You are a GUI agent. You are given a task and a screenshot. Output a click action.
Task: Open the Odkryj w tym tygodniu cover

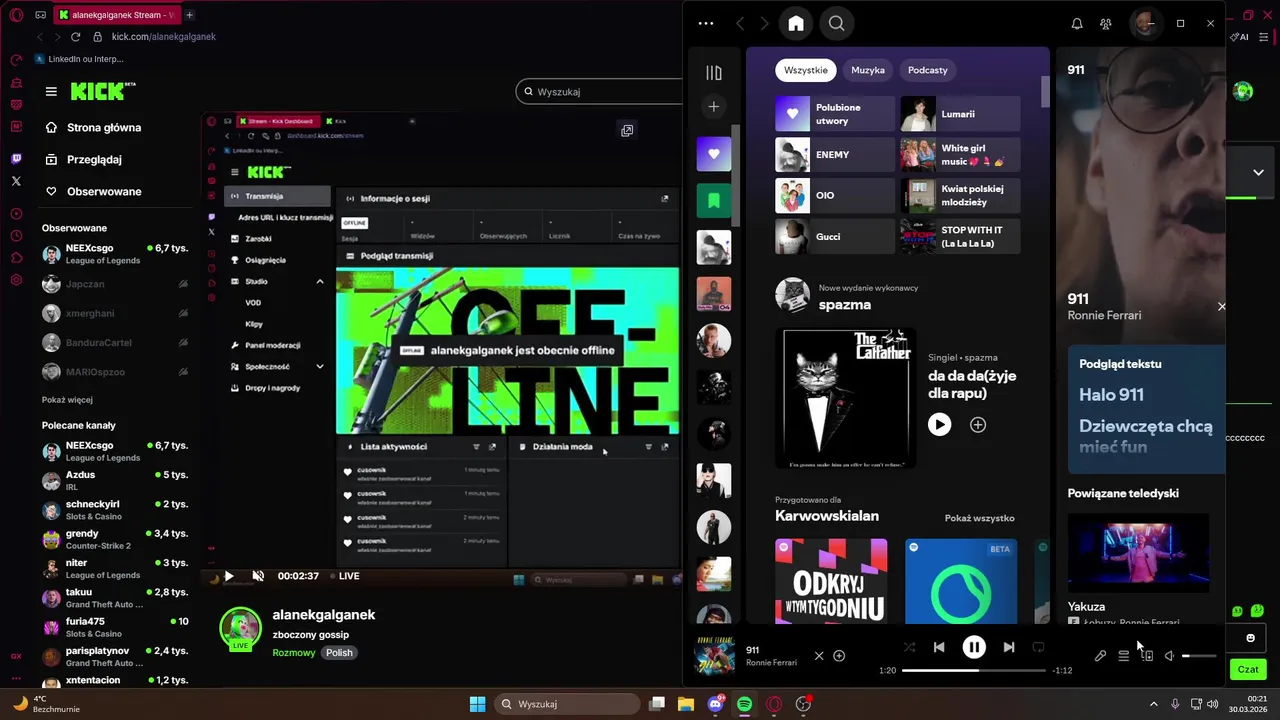pos(831,581)
